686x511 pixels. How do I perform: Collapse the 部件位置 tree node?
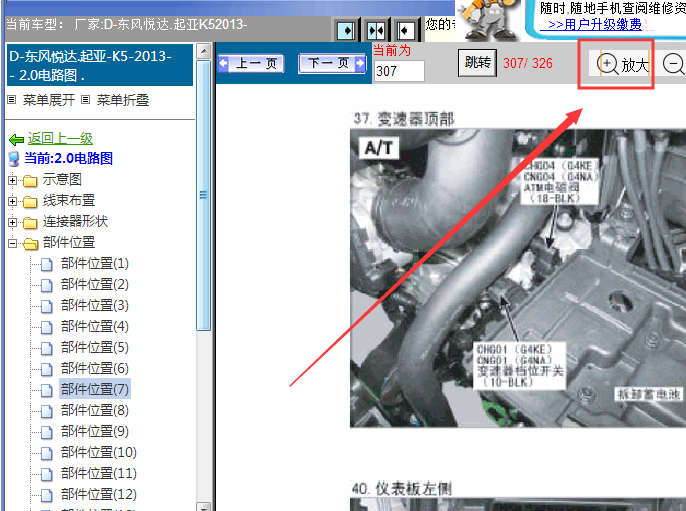(13, 243)
